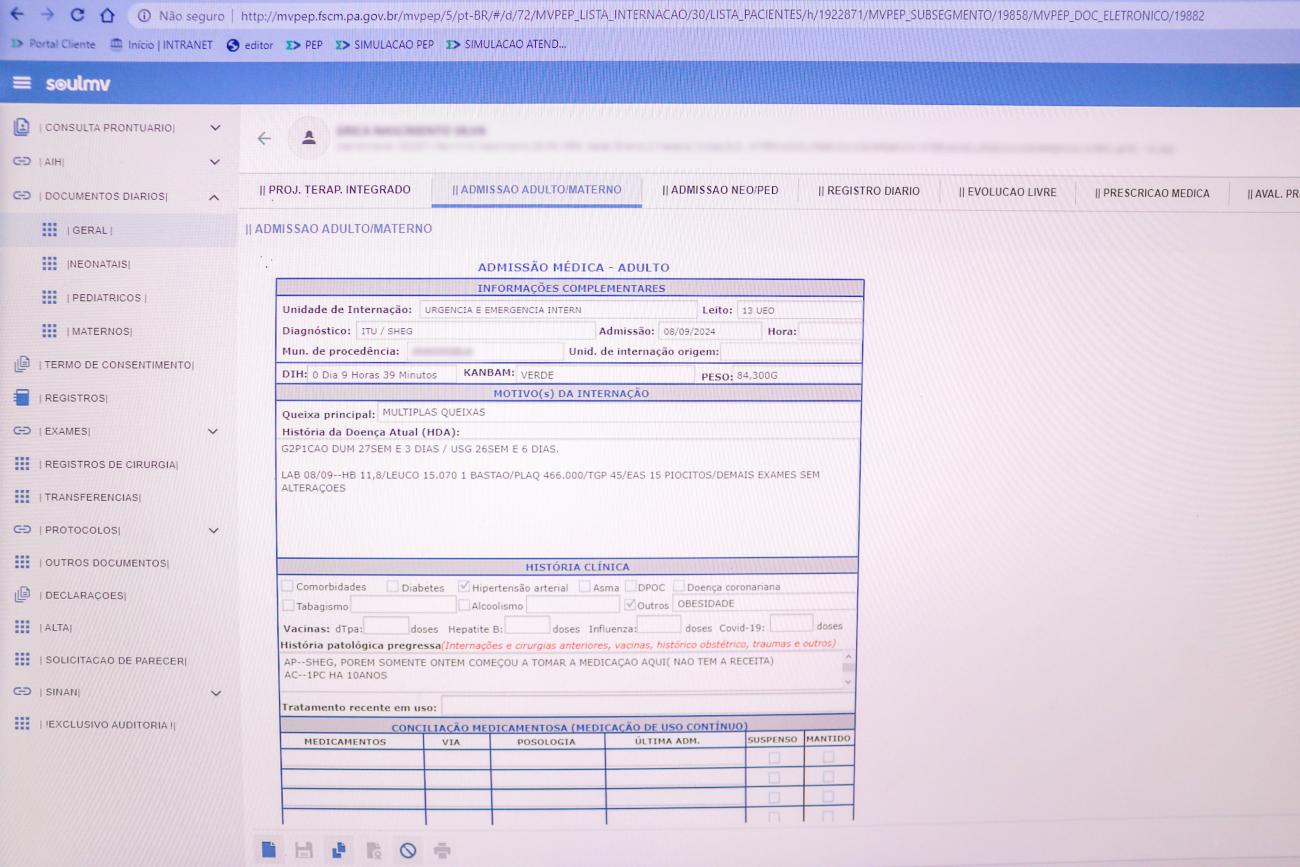Click the Tratamento recente em uso field
This screenshot has height=867, width=1300.
[647, 706]
